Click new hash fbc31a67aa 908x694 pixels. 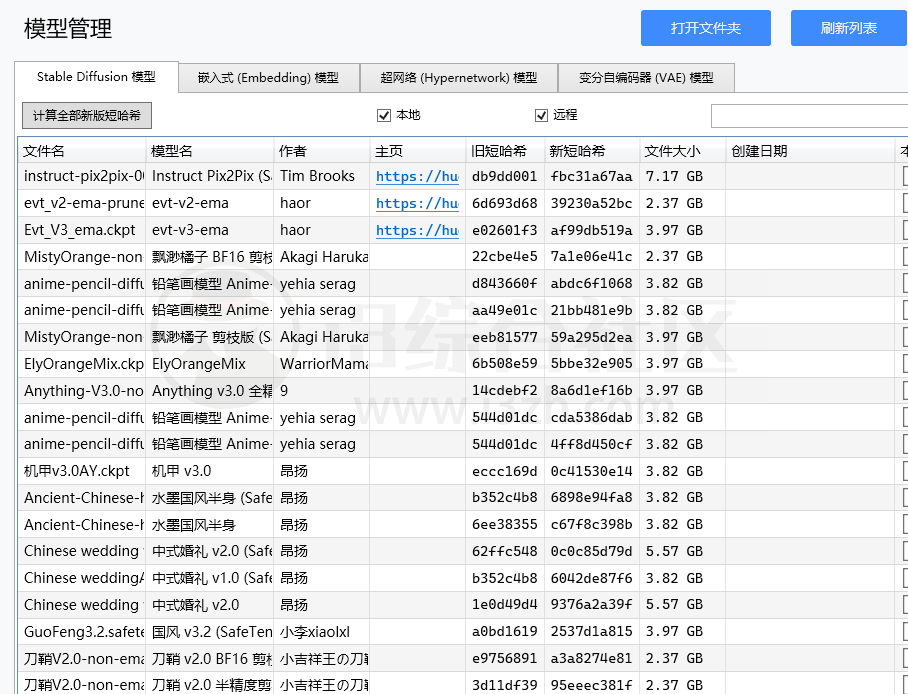pos(592,176)
